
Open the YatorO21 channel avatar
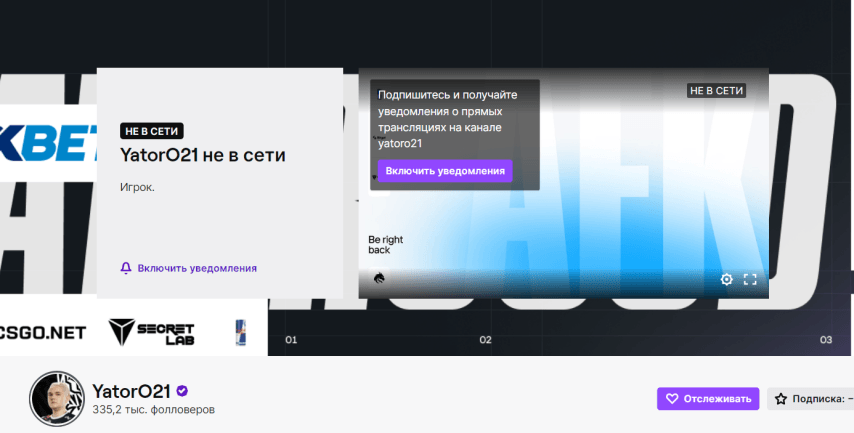(56, 399)
